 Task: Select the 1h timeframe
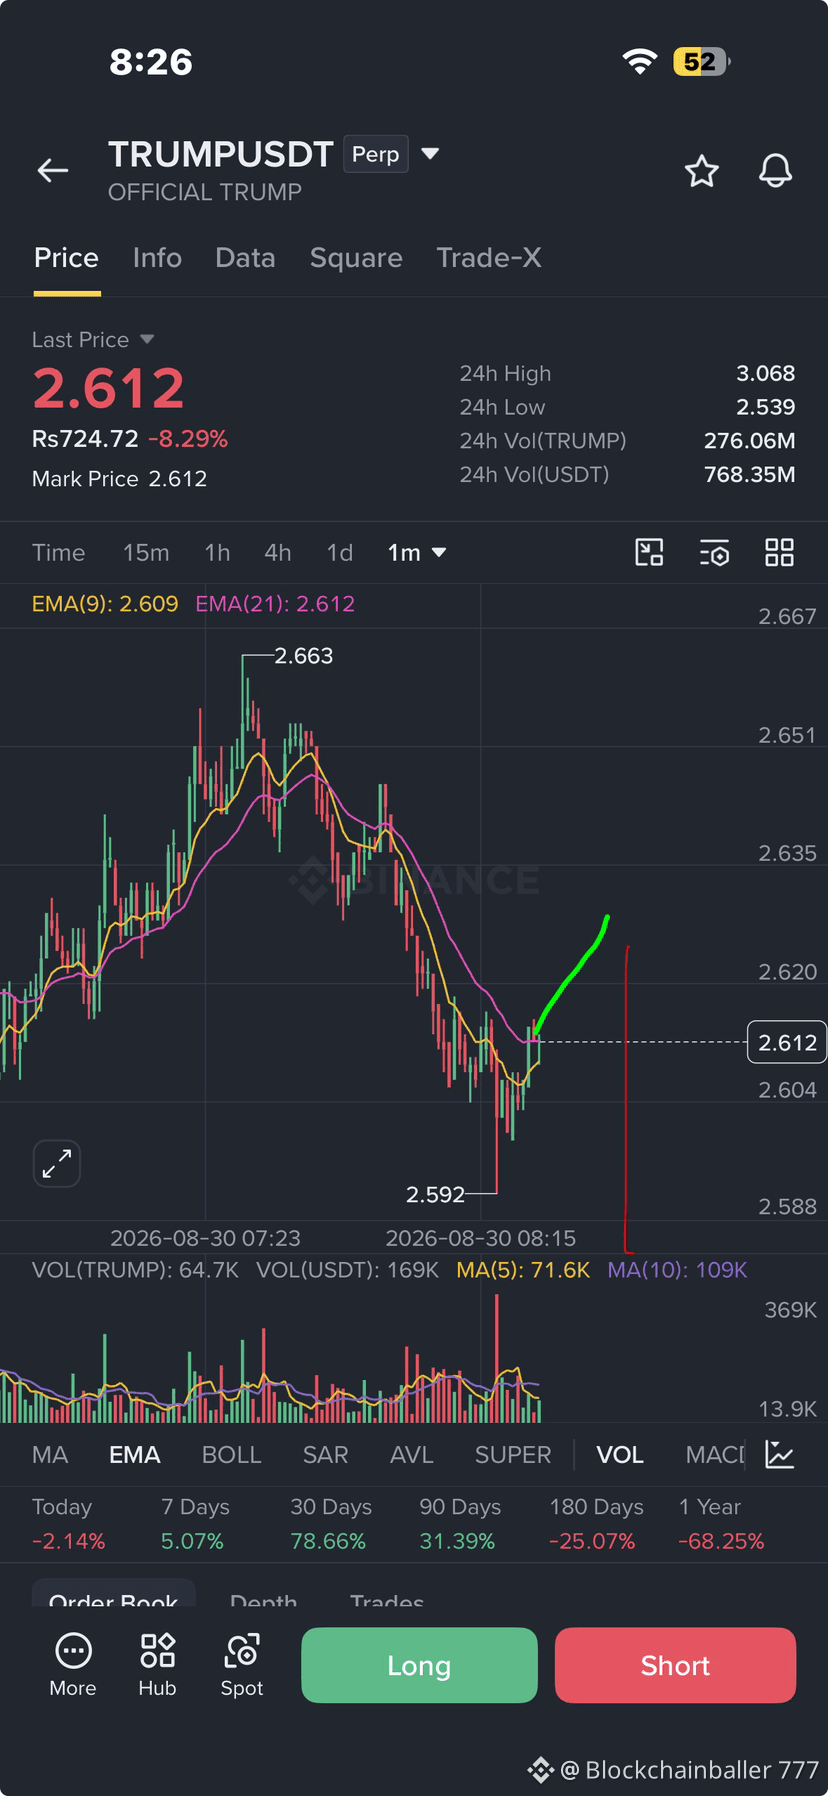pos(217,552)
